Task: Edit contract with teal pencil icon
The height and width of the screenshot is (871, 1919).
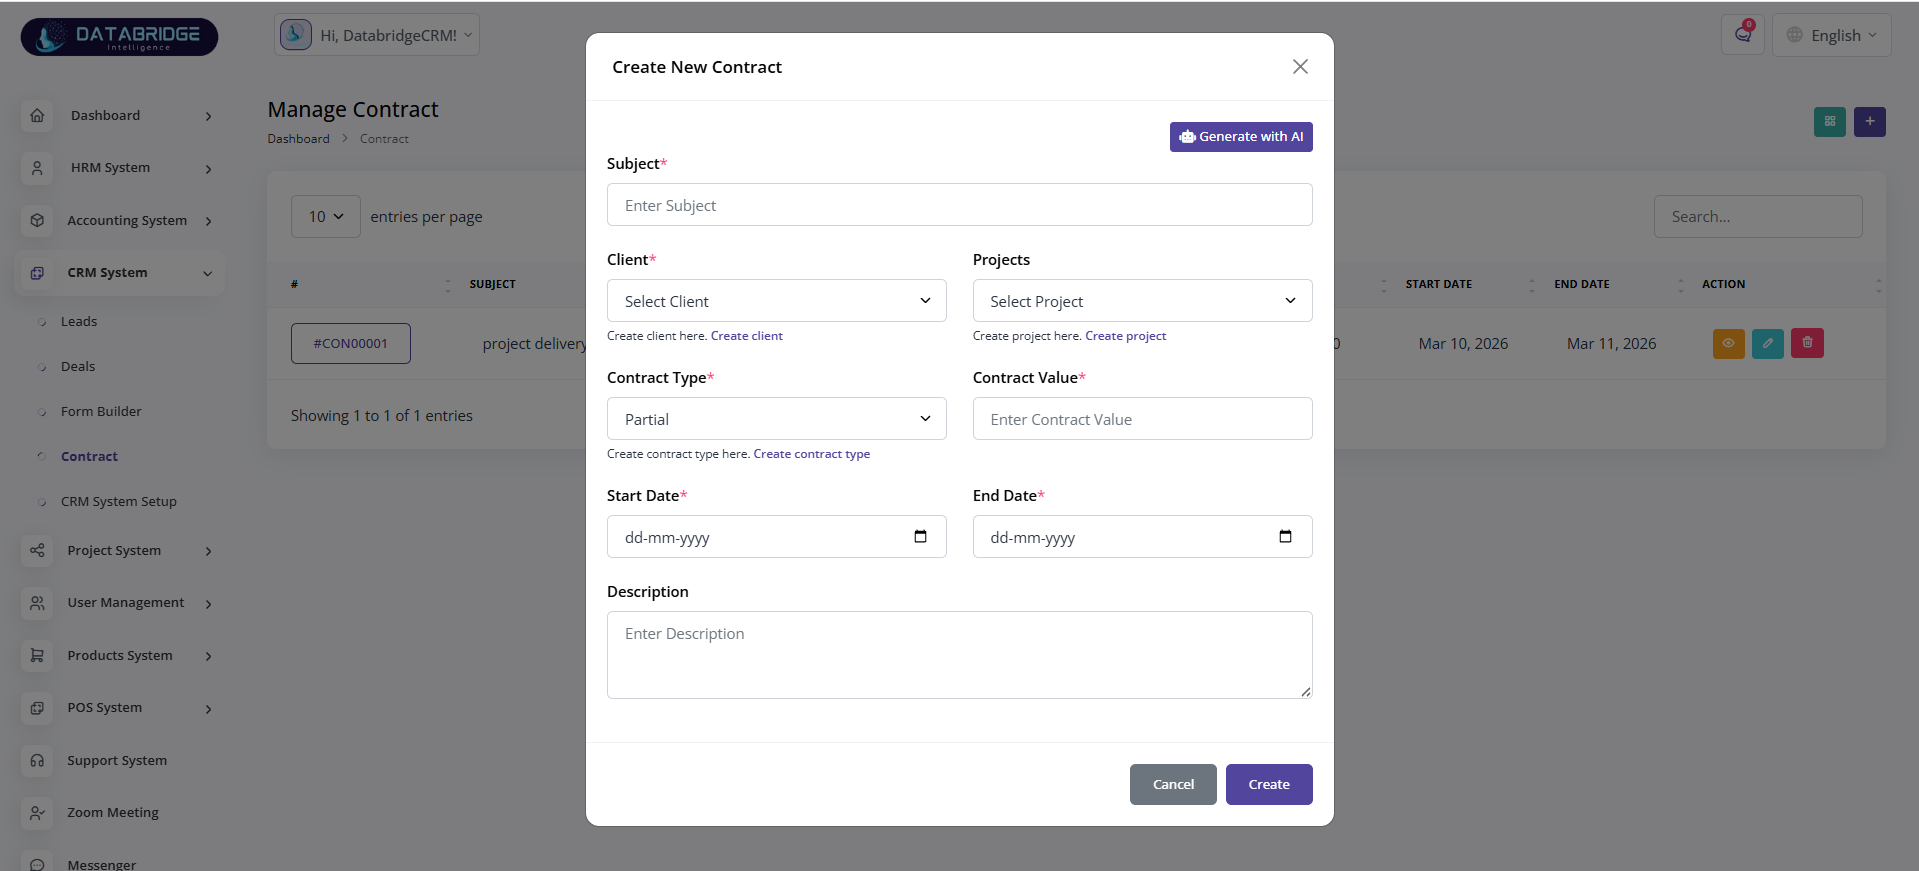Action: coord(1768,343)
